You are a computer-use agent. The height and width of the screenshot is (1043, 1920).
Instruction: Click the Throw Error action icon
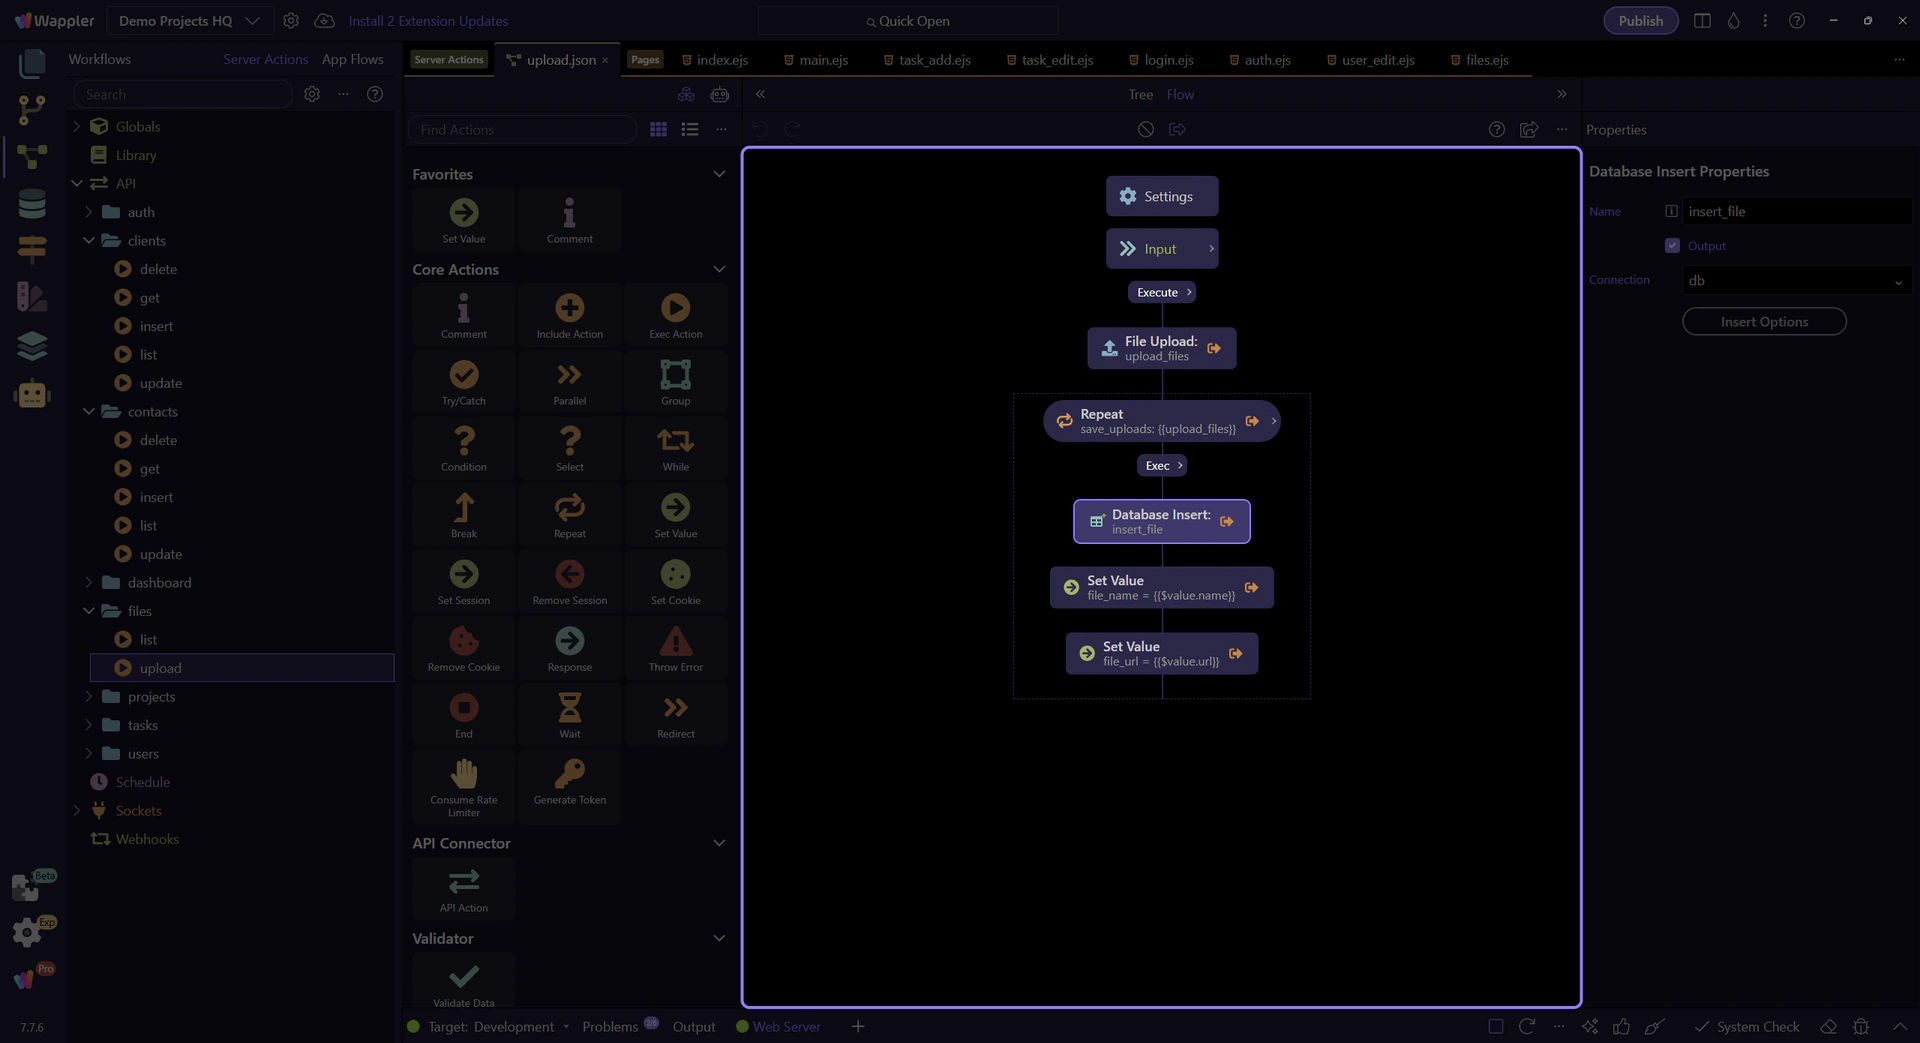[675, 642]
